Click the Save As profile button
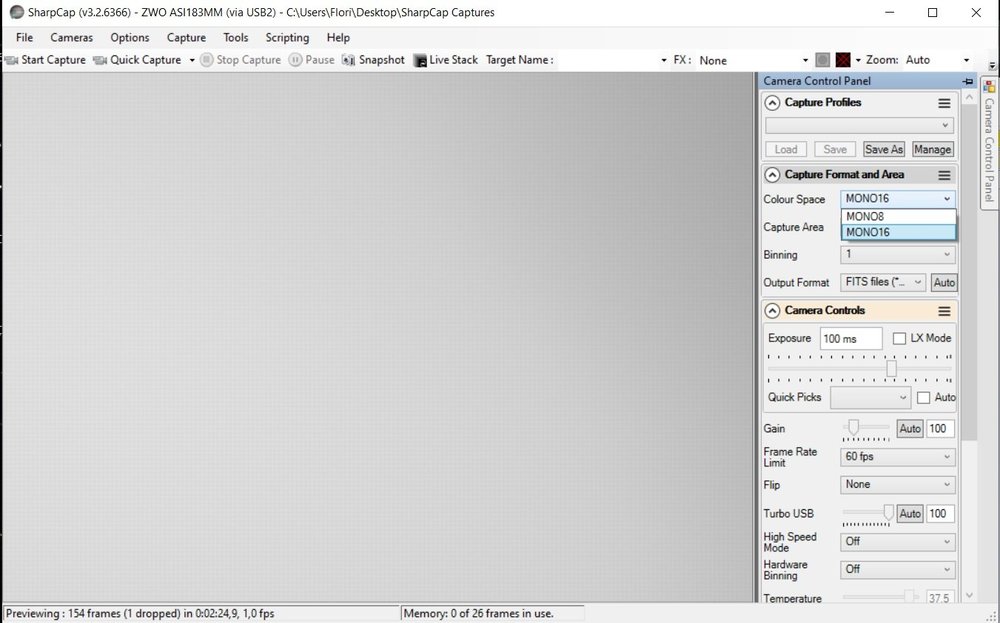 pyautogui.click(x=884, y=149)
